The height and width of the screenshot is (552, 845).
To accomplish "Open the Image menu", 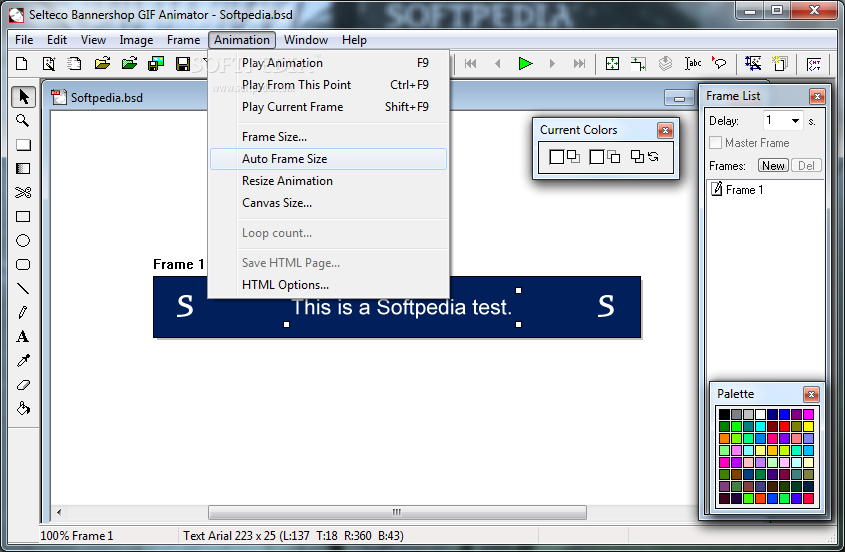I will (136, 40).
